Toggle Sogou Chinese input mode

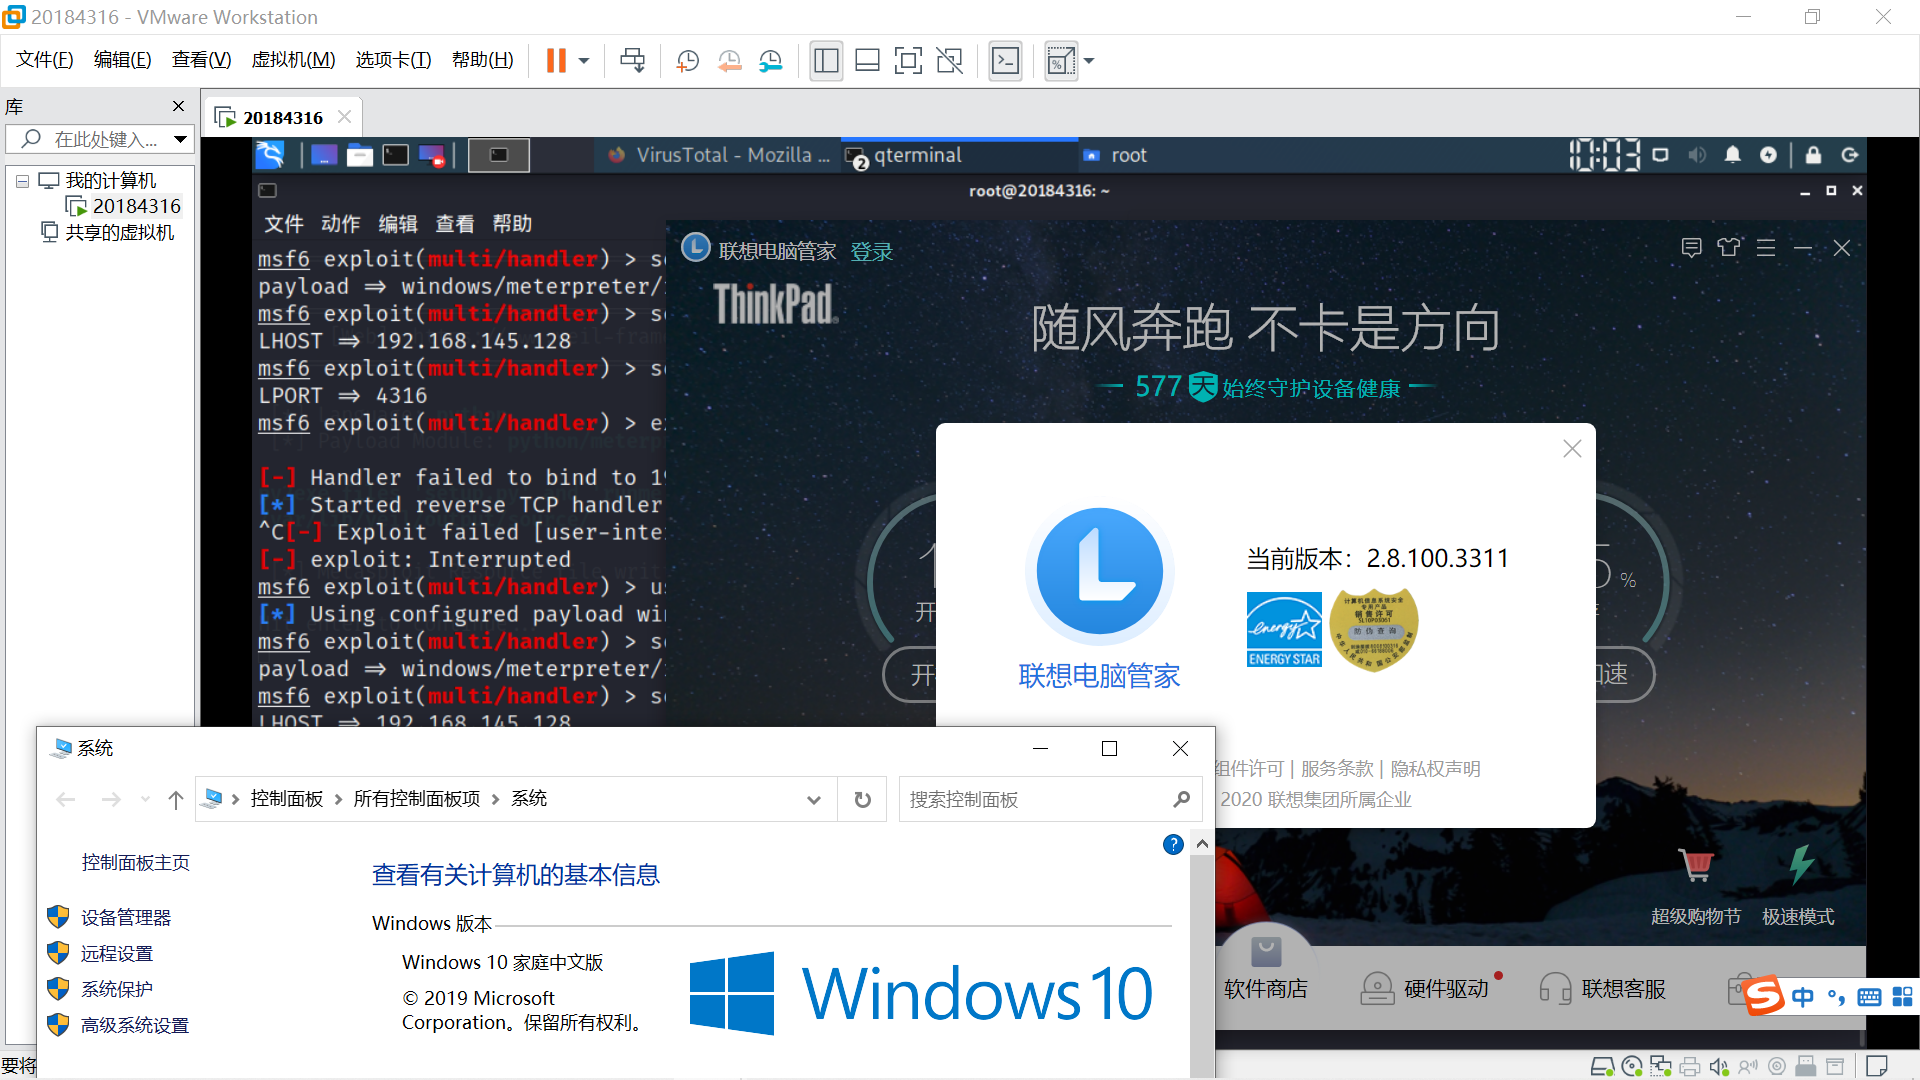click(x=1802, y=997)
